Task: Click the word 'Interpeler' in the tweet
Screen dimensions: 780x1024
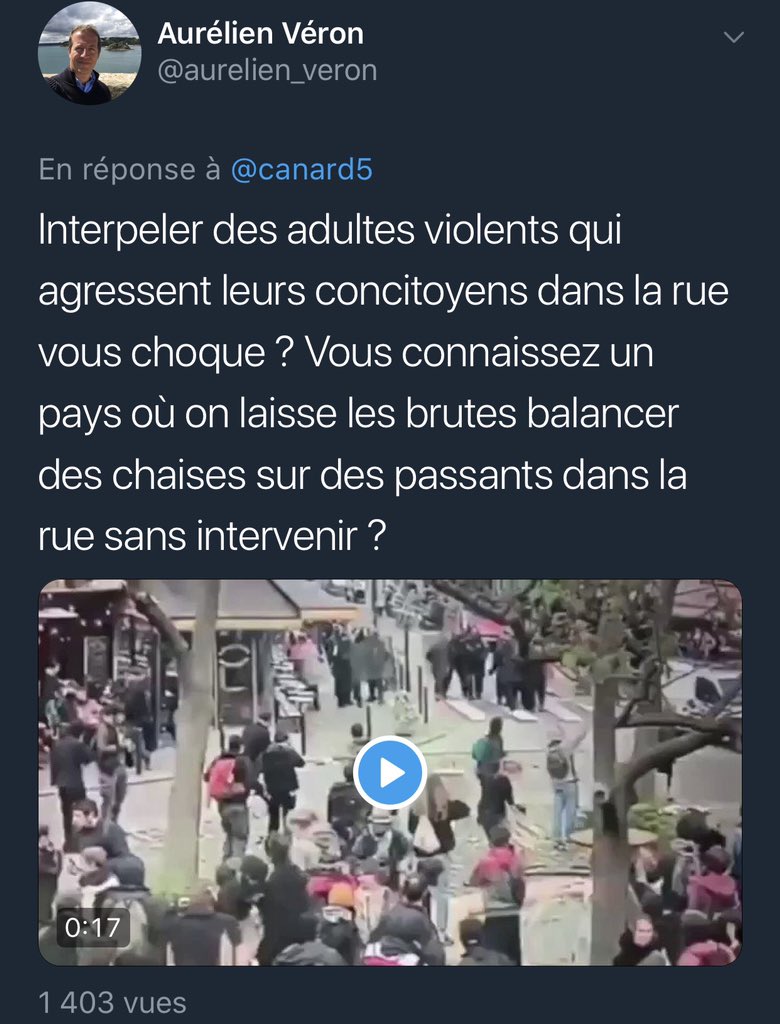Action: (x=121, y=231)
